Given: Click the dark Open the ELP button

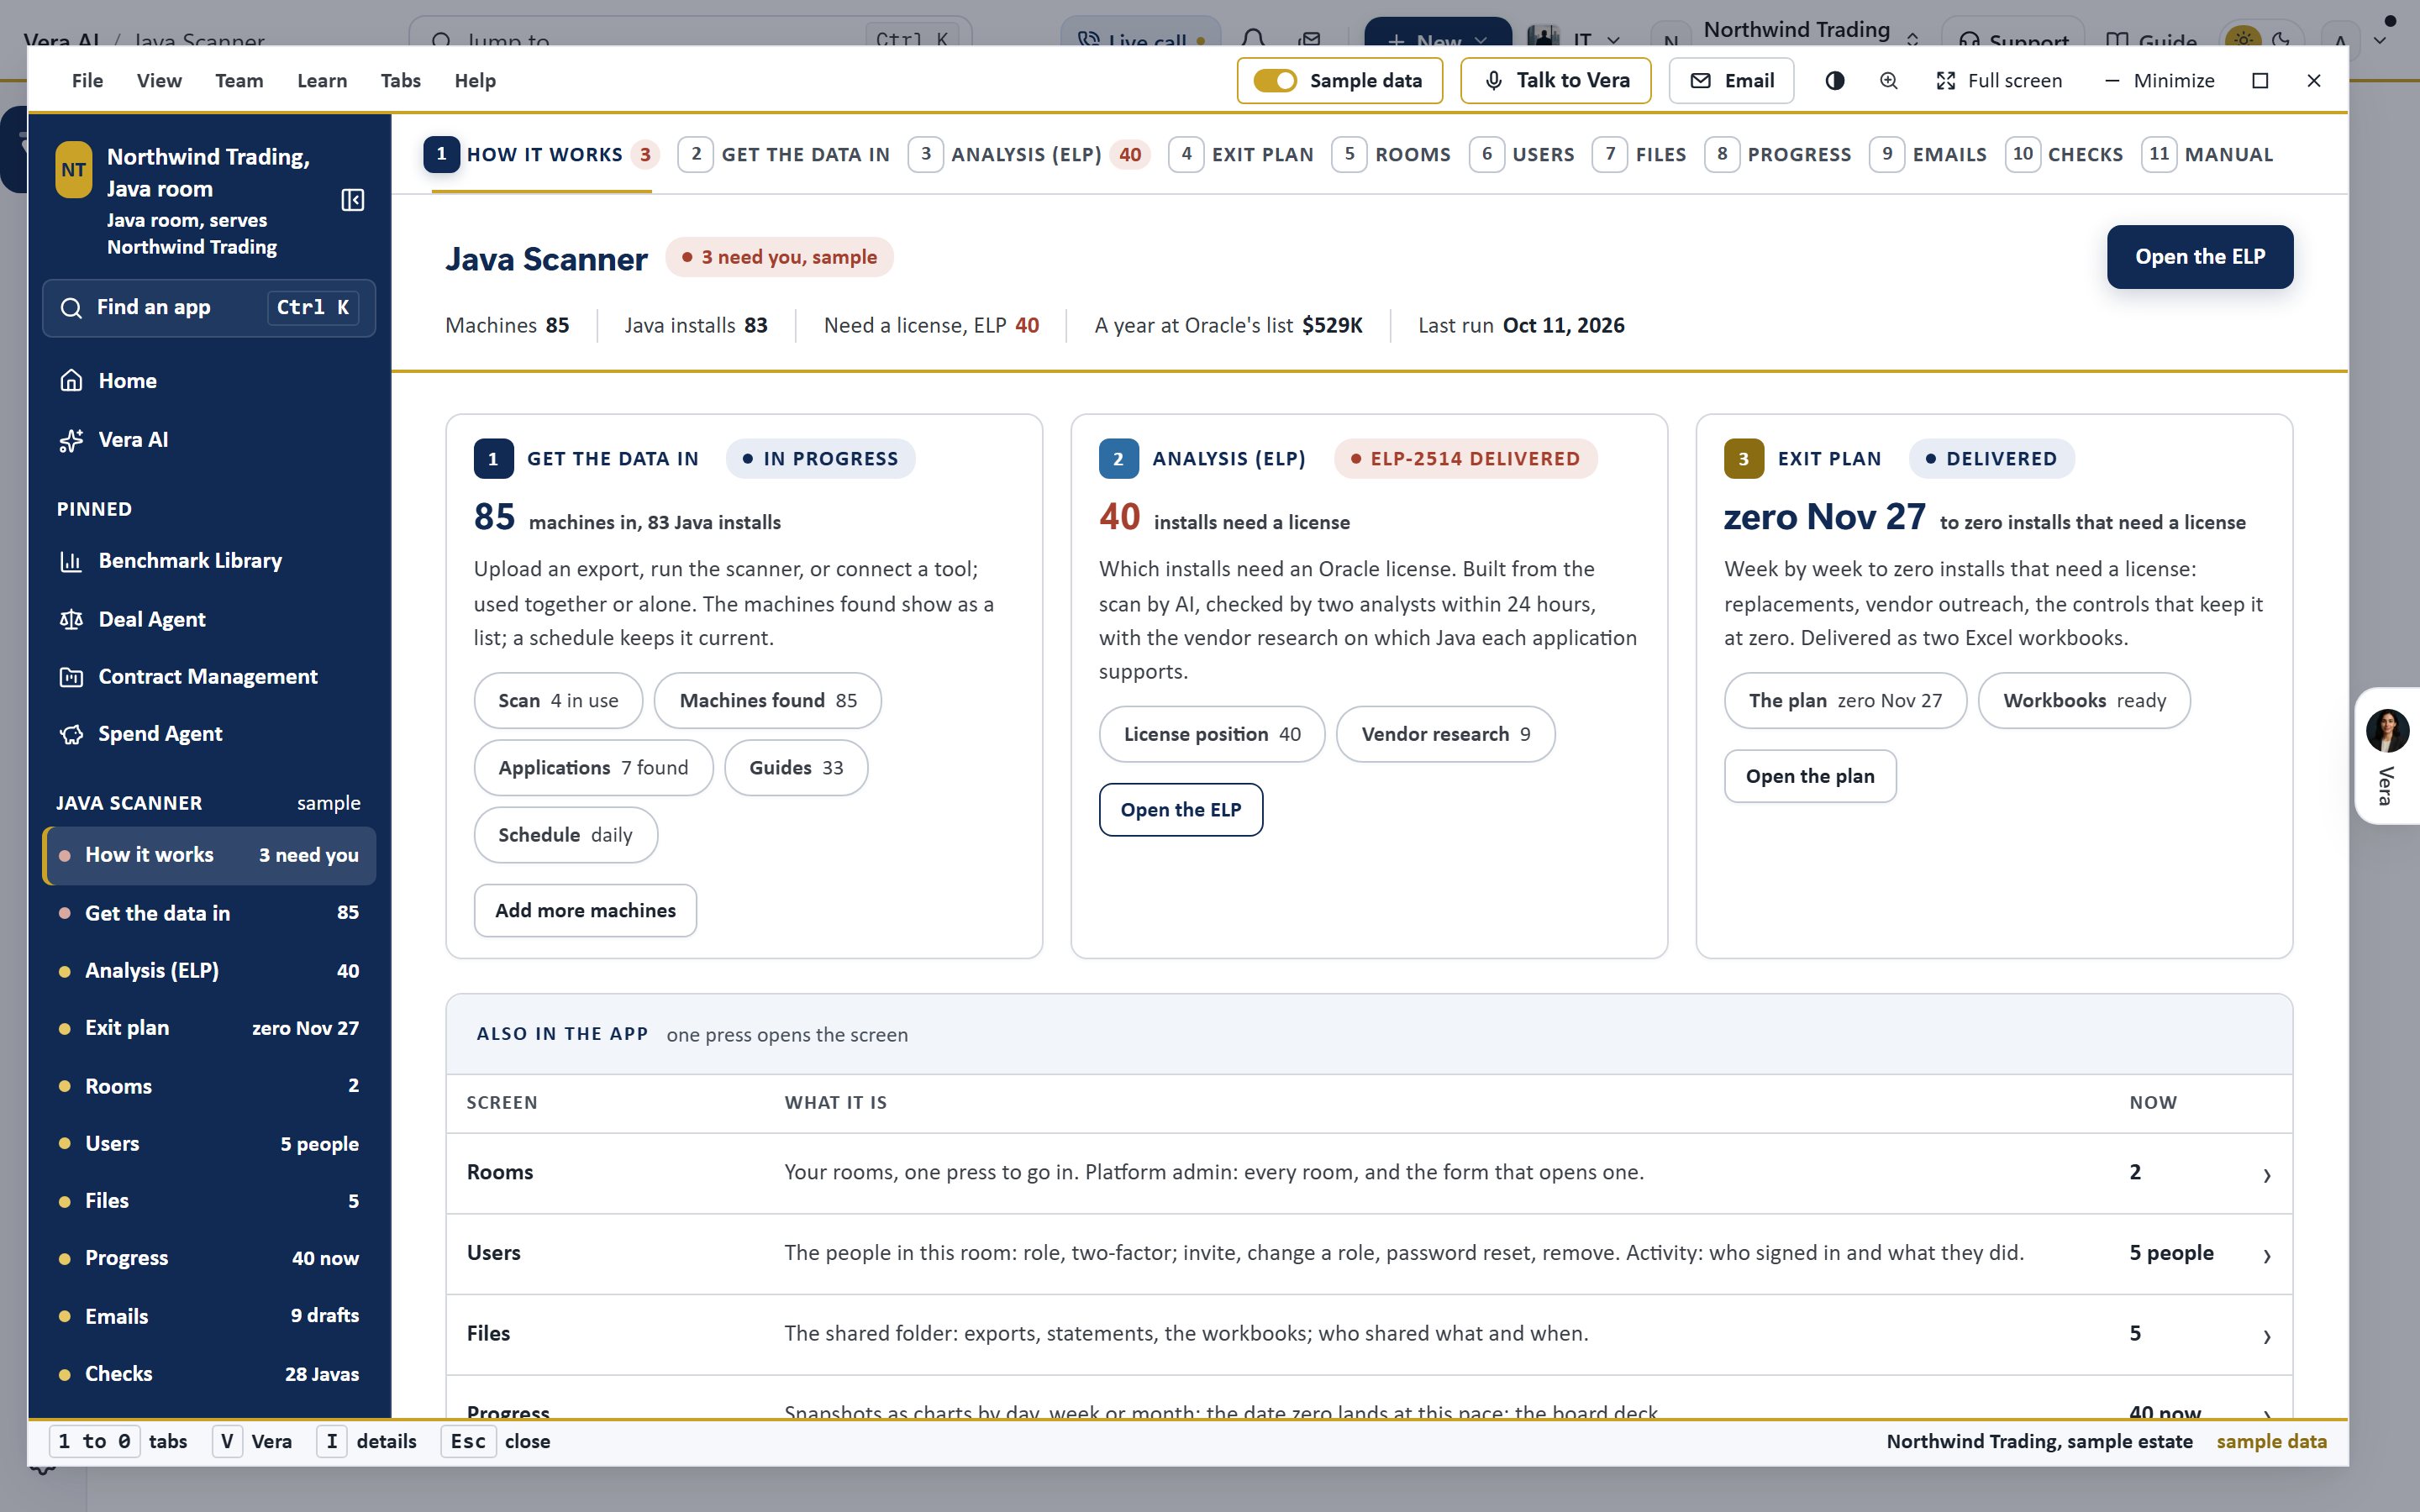Looking at the screenshot, I should pyautogui.click(x=2200, y=257).
